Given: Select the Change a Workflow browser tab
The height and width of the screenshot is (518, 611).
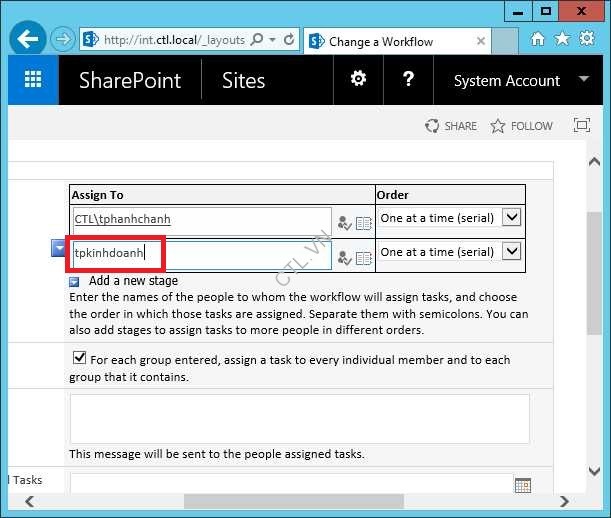Looking at the screenshot, I should click(x=380, y=41).
